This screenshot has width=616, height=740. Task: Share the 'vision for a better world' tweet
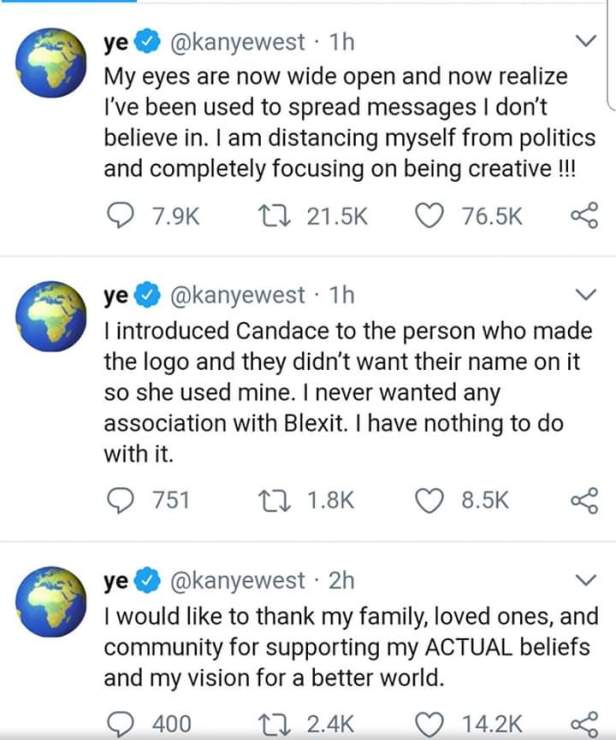(x=582, y=724)
